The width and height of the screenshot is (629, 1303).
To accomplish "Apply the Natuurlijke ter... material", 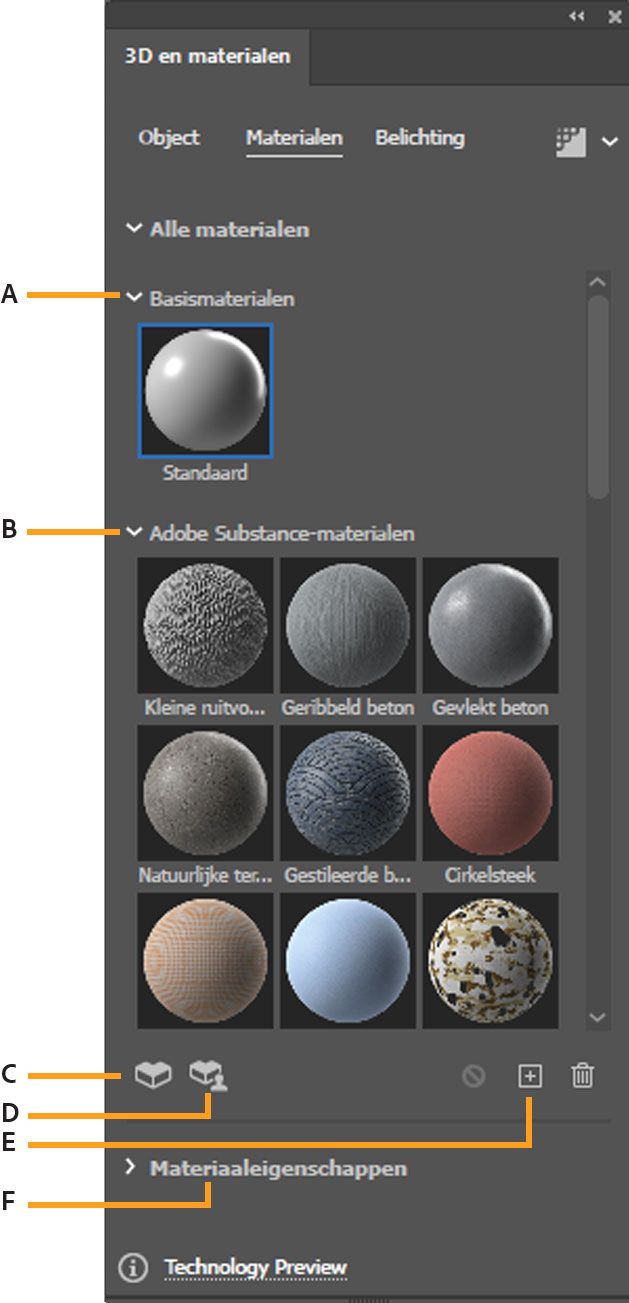I will [205, 792].
